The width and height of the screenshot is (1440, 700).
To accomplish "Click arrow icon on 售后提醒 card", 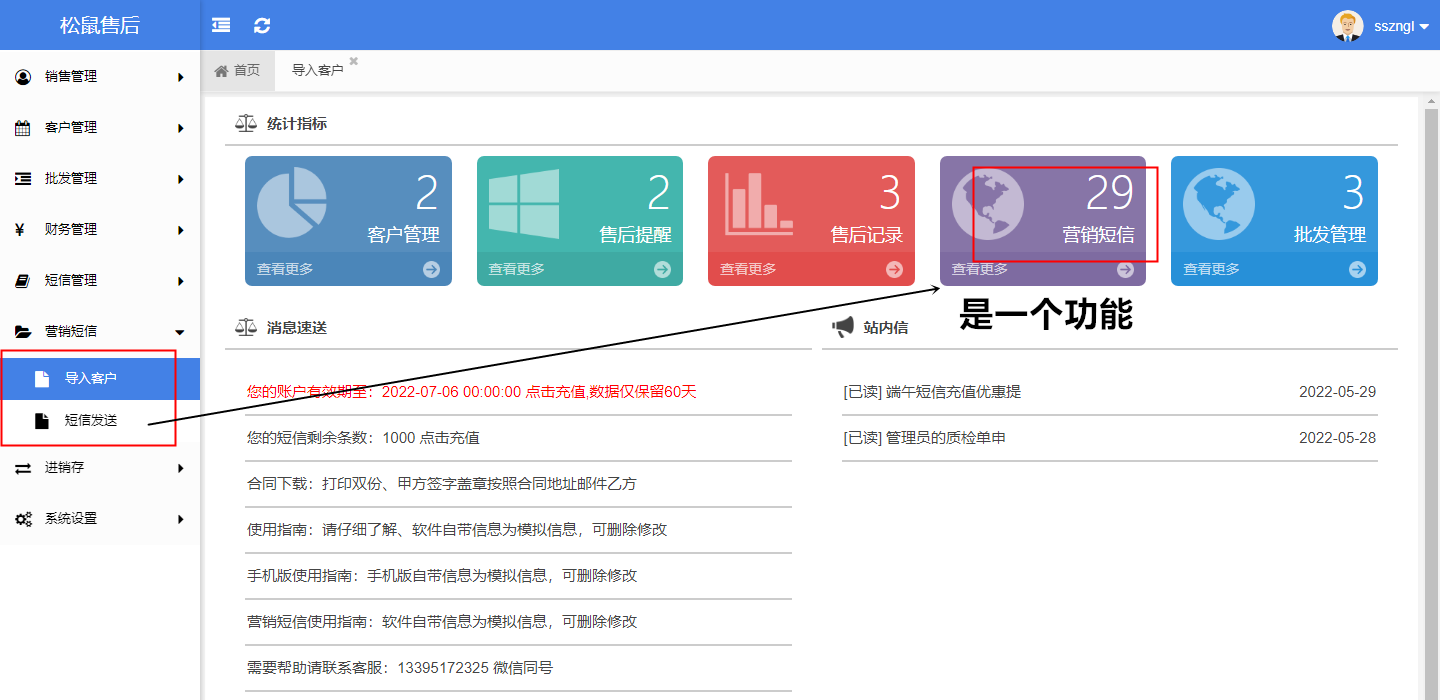I will (662, 269).
